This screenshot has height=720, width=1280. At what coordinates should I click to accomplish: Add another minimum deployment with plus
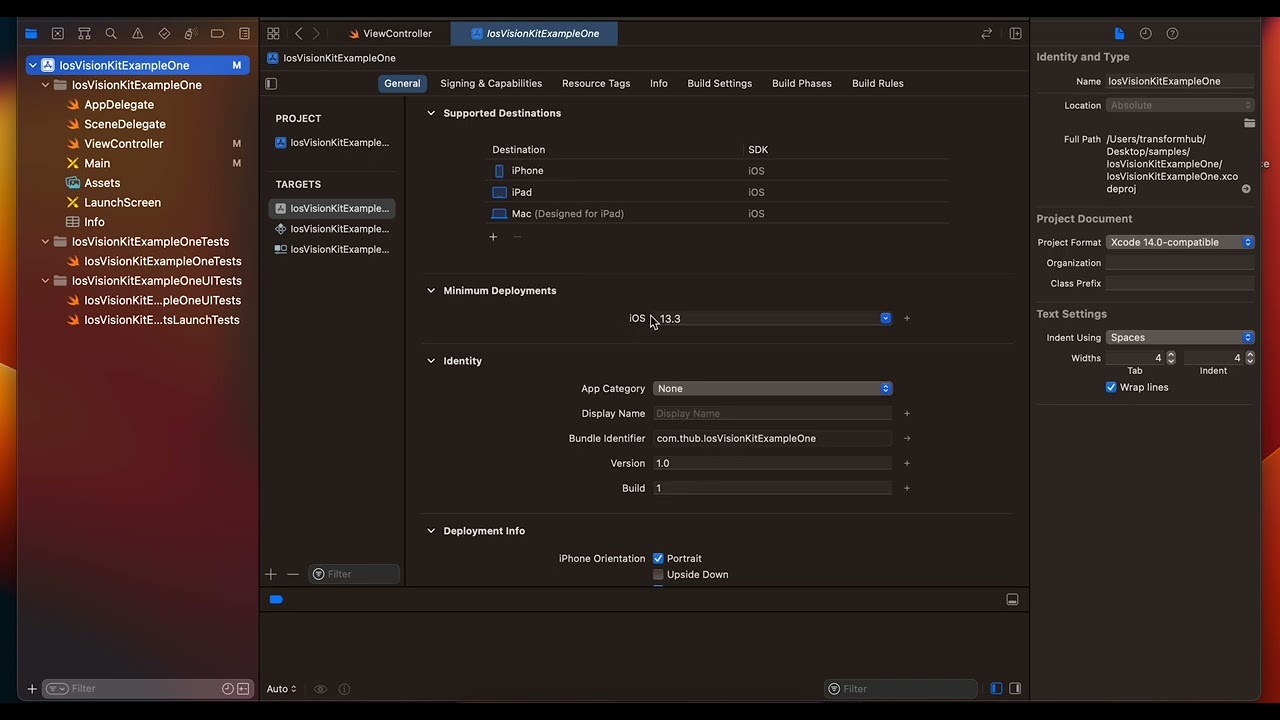[x=907, y=318]
